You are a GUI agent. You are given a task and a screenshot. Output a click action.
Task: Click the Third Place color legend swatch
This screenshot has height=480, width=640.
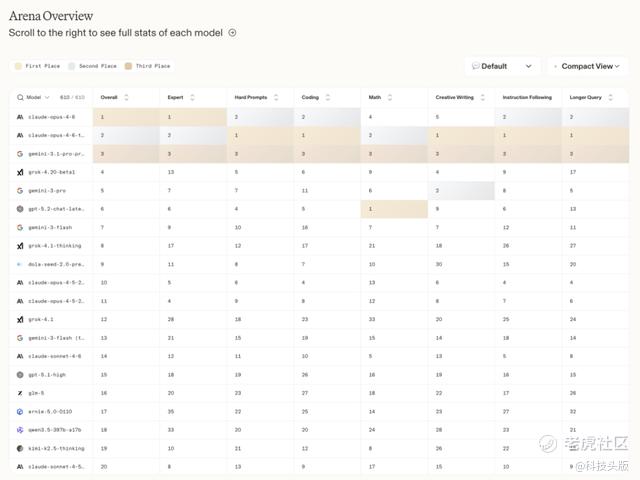pyautogui.click(x=128, y=66)
